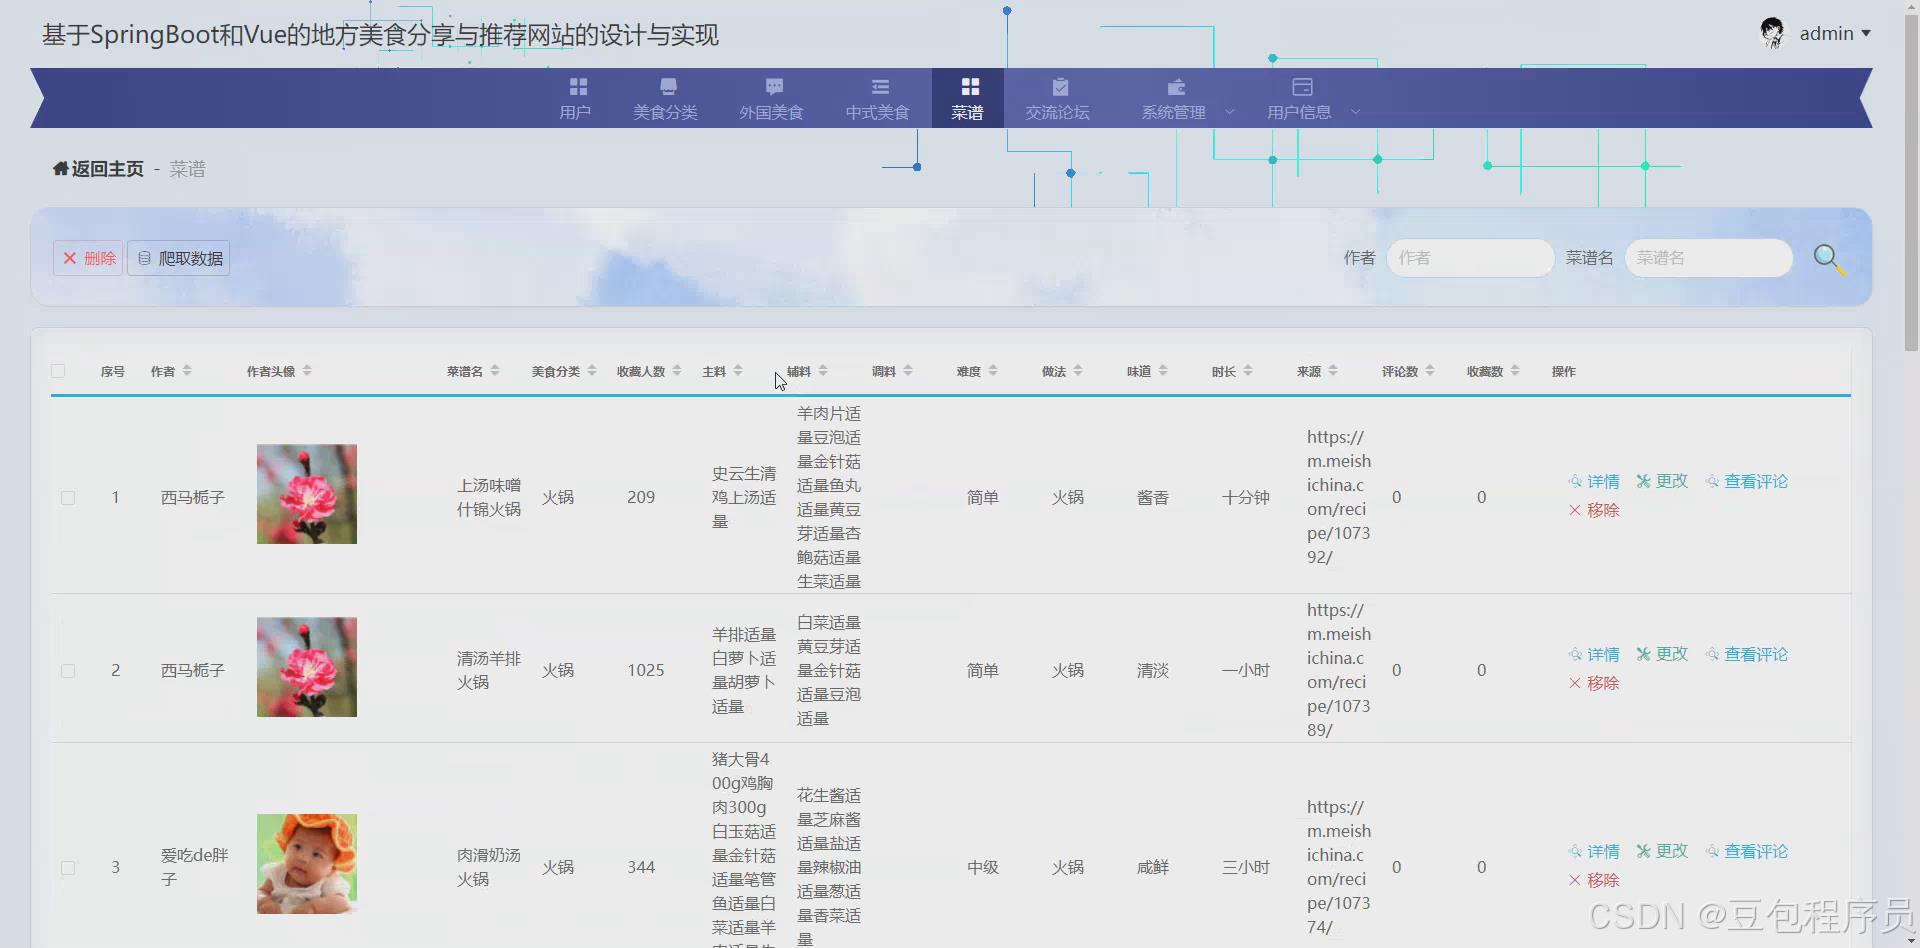
Task: Check the row 2 清汤羊排火锅 checkbox
Action: [x=68, y=671]
